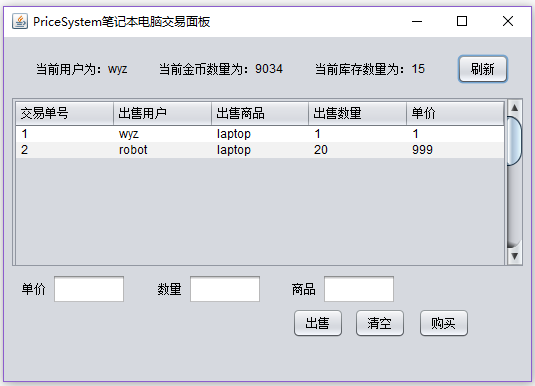Click the 当前库存数量为: 15 label
Viewport: 535px width, 386px height.
click(x=370, y=69)
